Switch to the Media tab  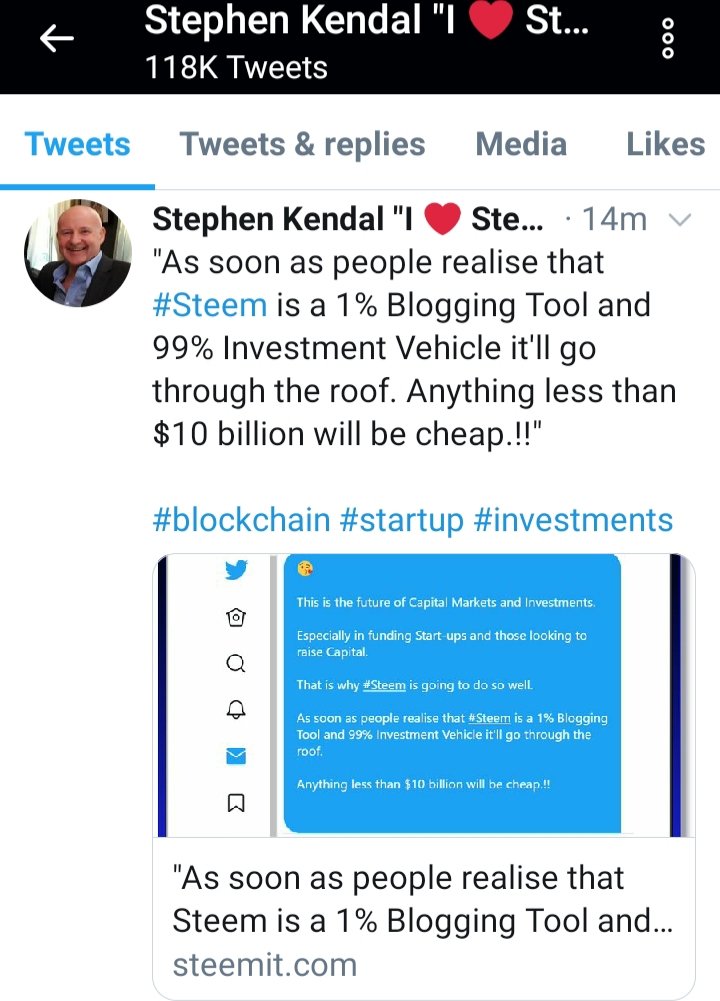[521, 144]
